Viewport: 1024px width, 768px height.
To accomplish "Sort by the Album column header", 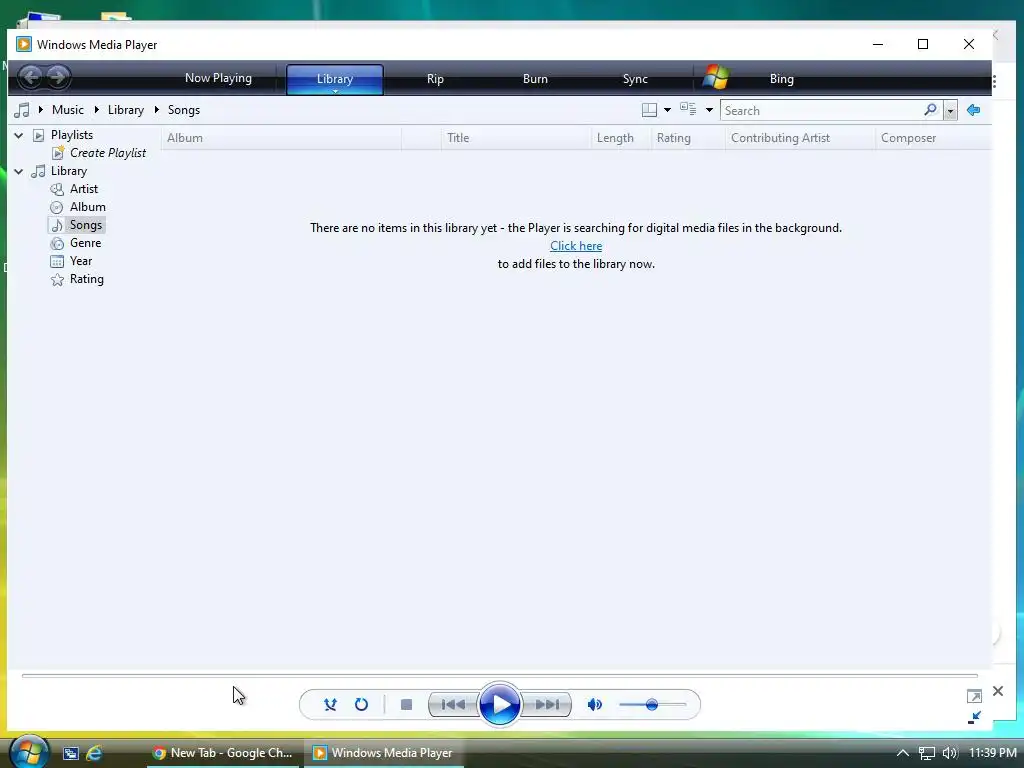I will 281,138.
